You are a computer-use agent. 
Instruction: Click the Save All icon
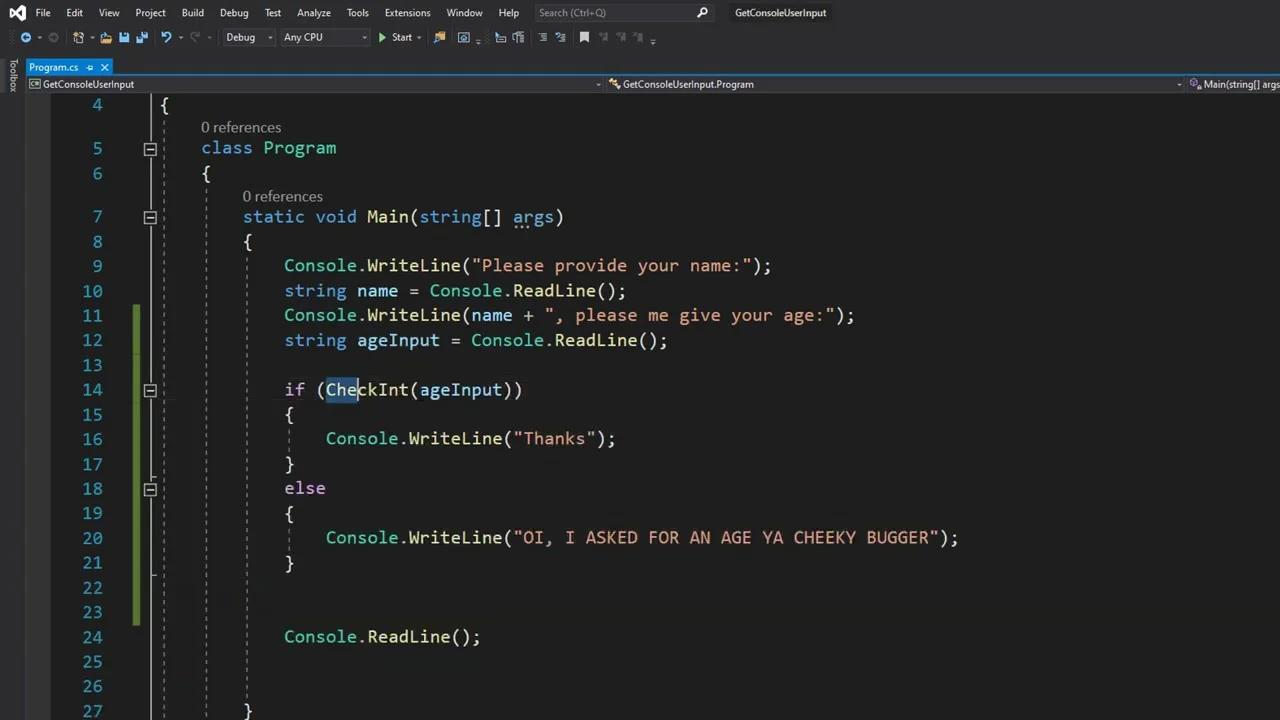[144, 37]
